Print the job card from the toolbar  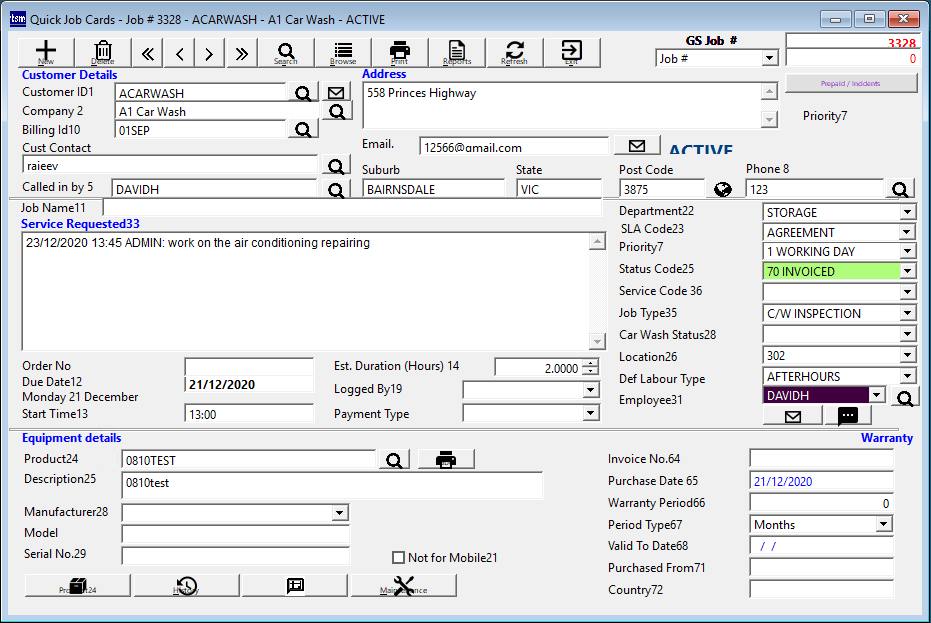(399, 53)
